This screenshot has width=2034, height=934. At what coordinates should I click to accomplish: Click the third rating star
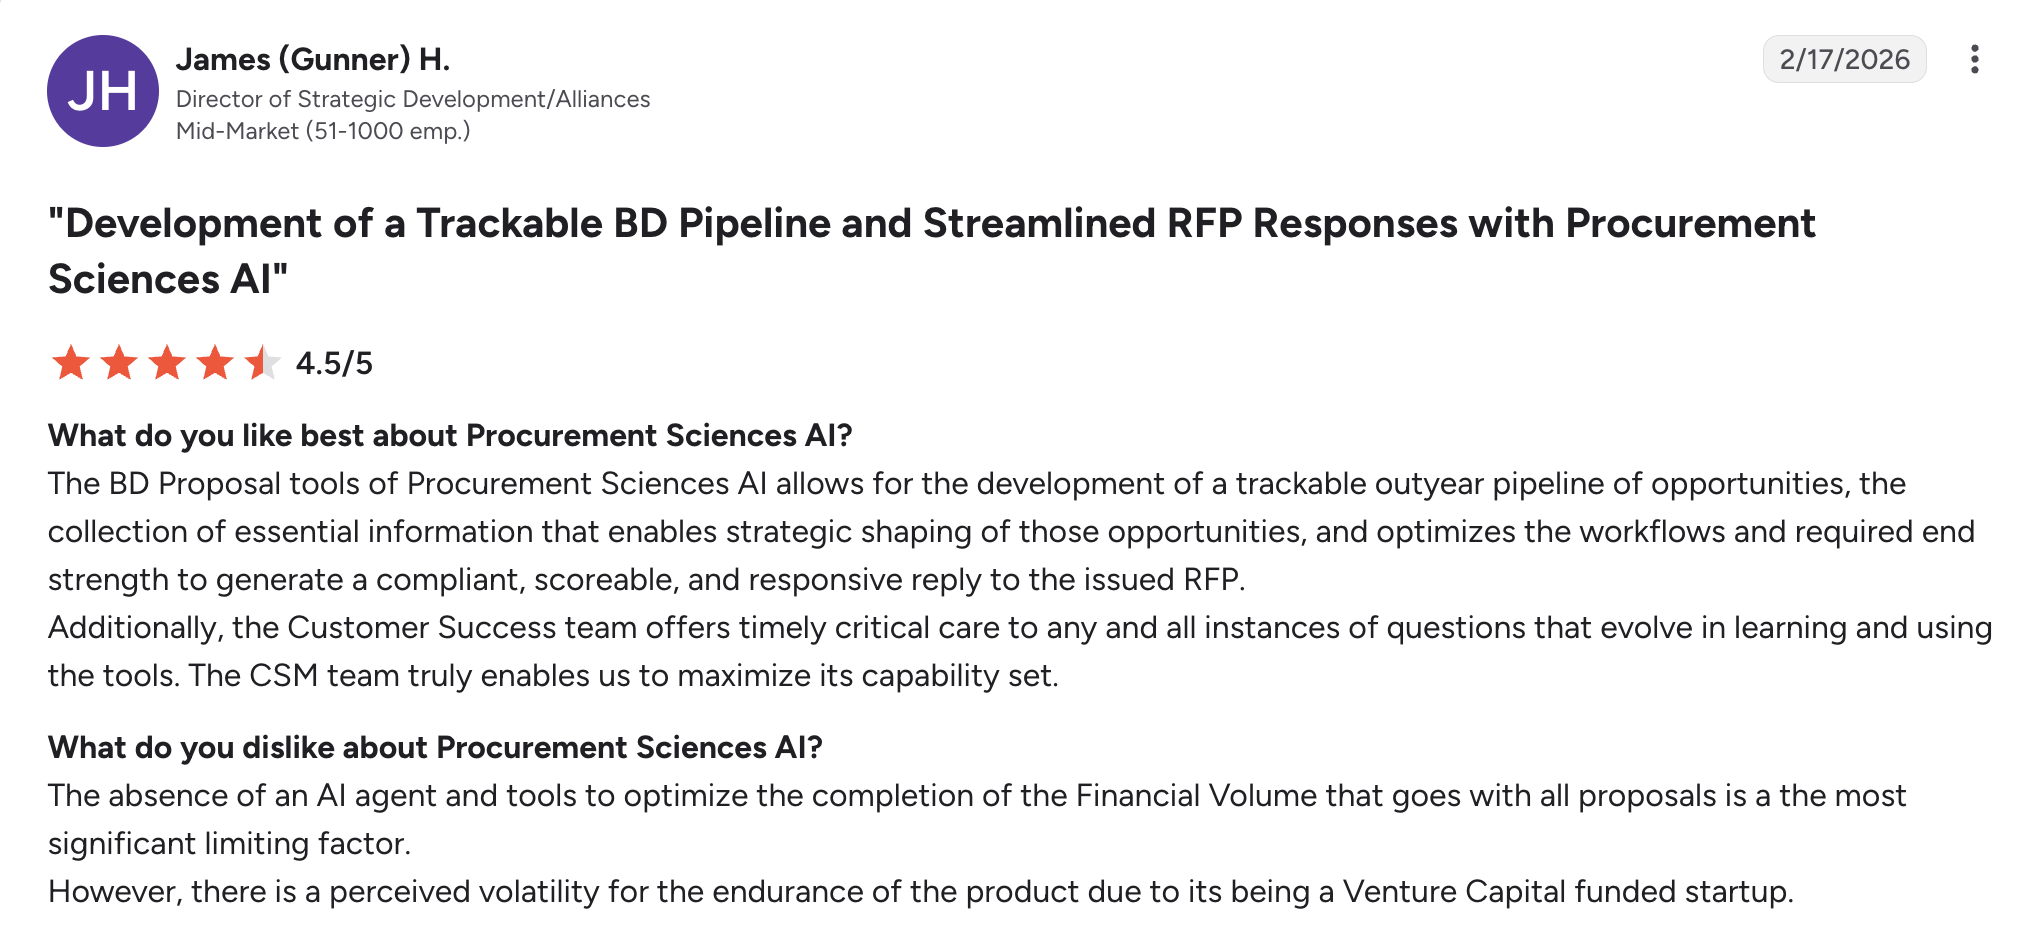tap(167, 362)
